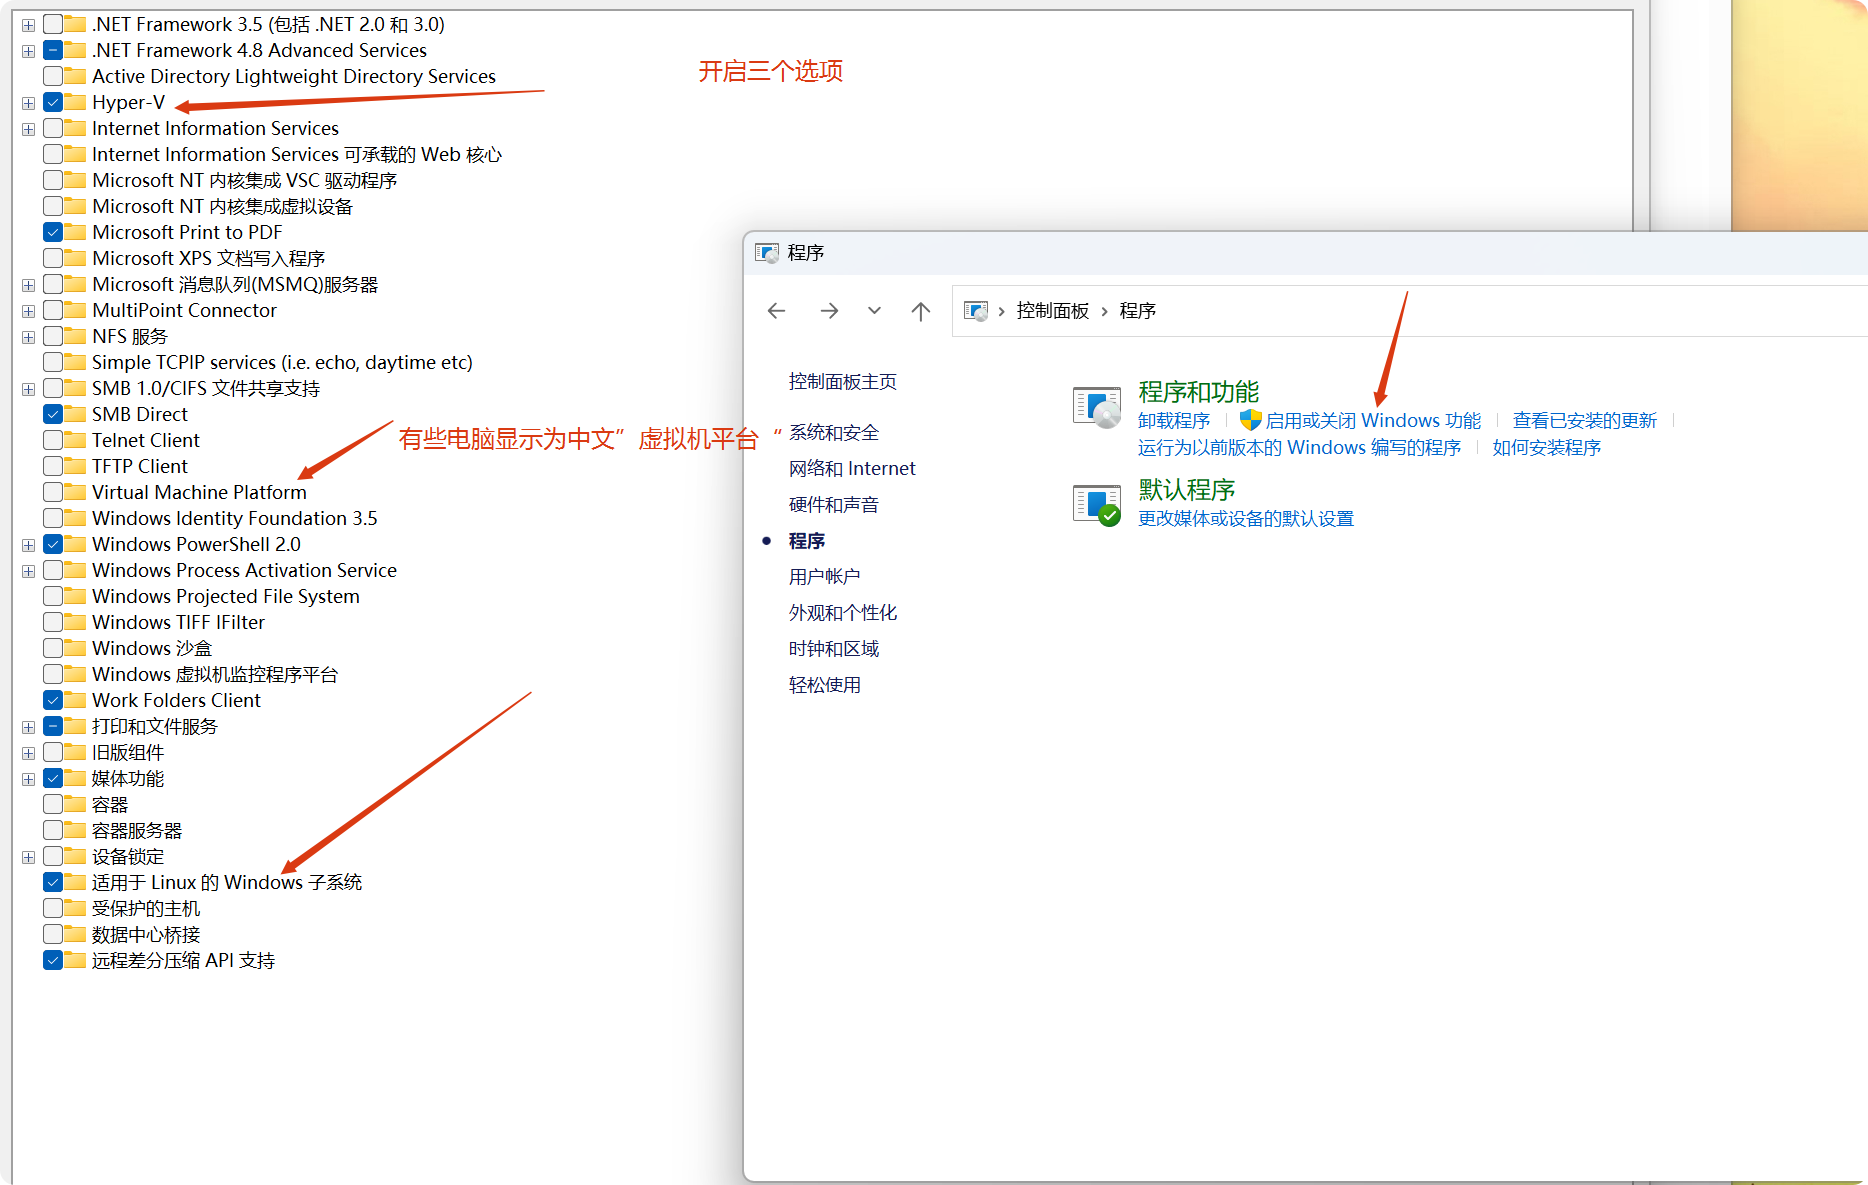
Task: Toggle the Hyper-V checkbox
Action: pos(53,102)
